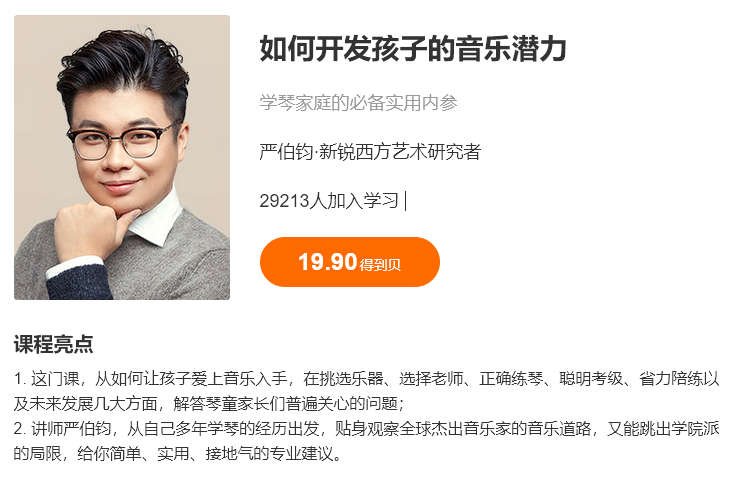This screenshot has height=478, width=745.
Task: Click the 得到贝 label in the price button
Action: [380, 265]
